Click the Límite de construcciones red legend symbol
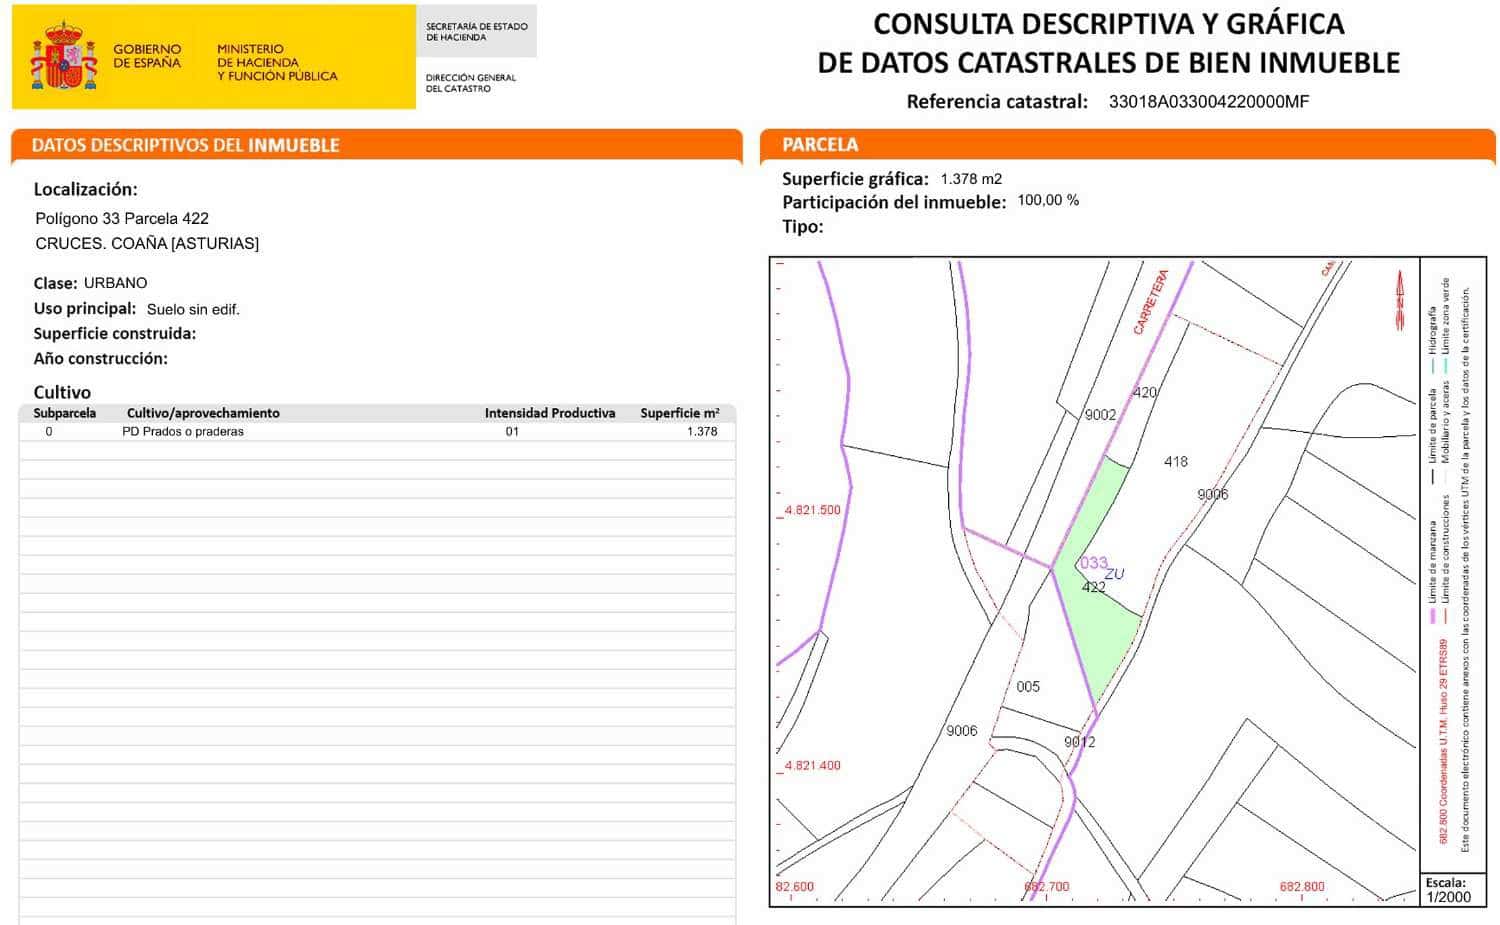 click(1445, 617)
